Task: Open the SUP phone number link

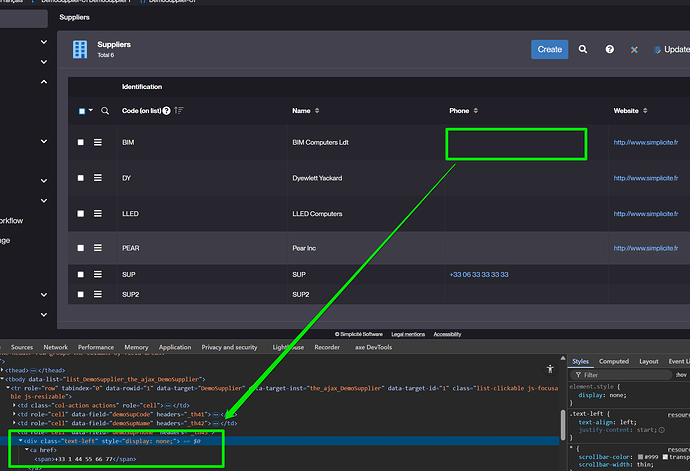Action: 479,274
